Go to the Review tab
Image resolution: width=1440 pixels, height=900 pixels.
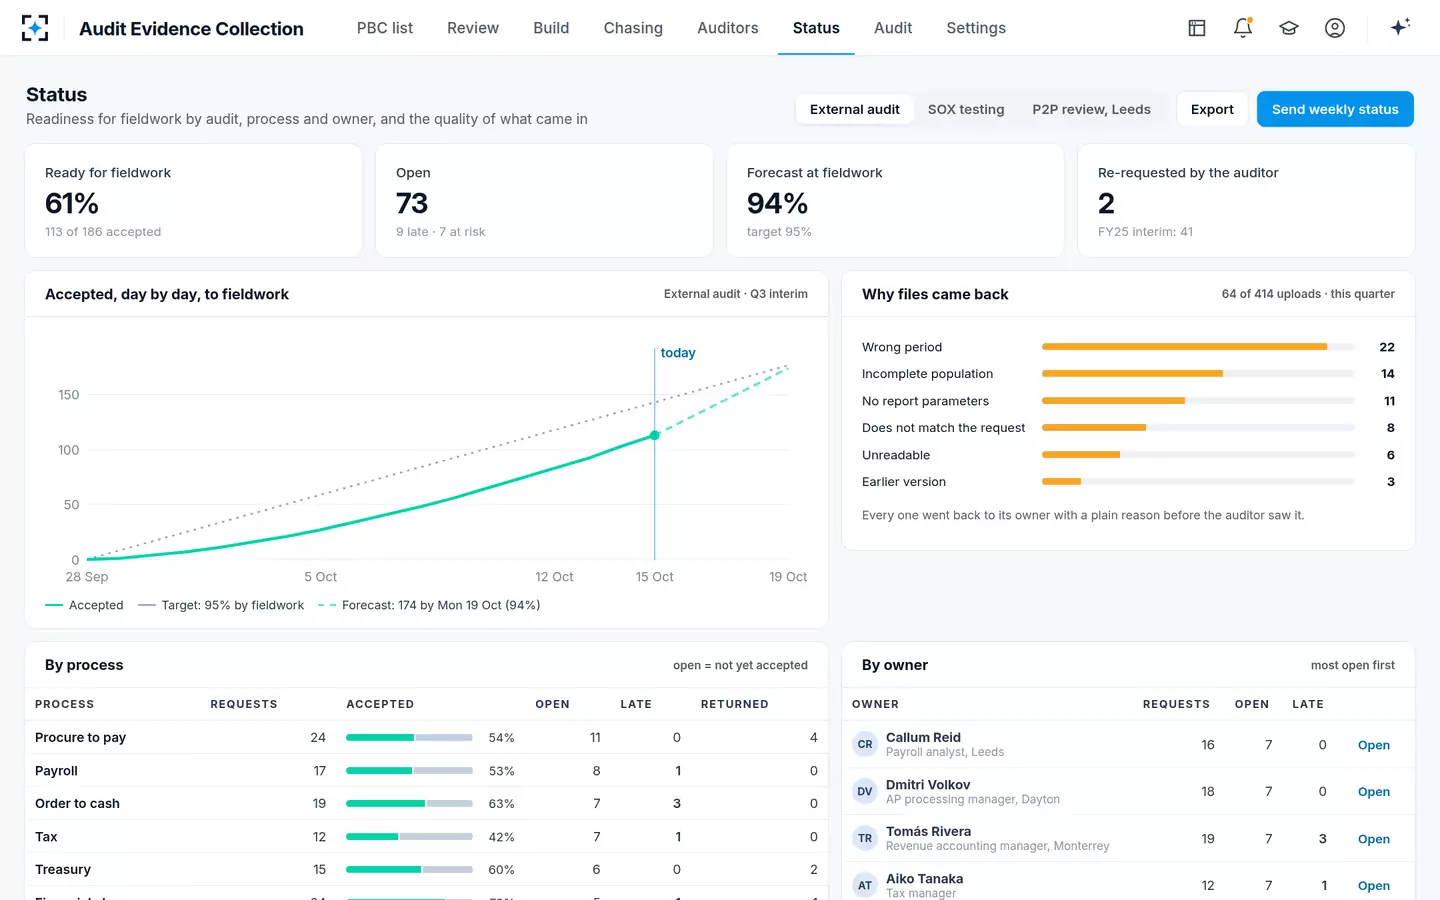[473, 28]
